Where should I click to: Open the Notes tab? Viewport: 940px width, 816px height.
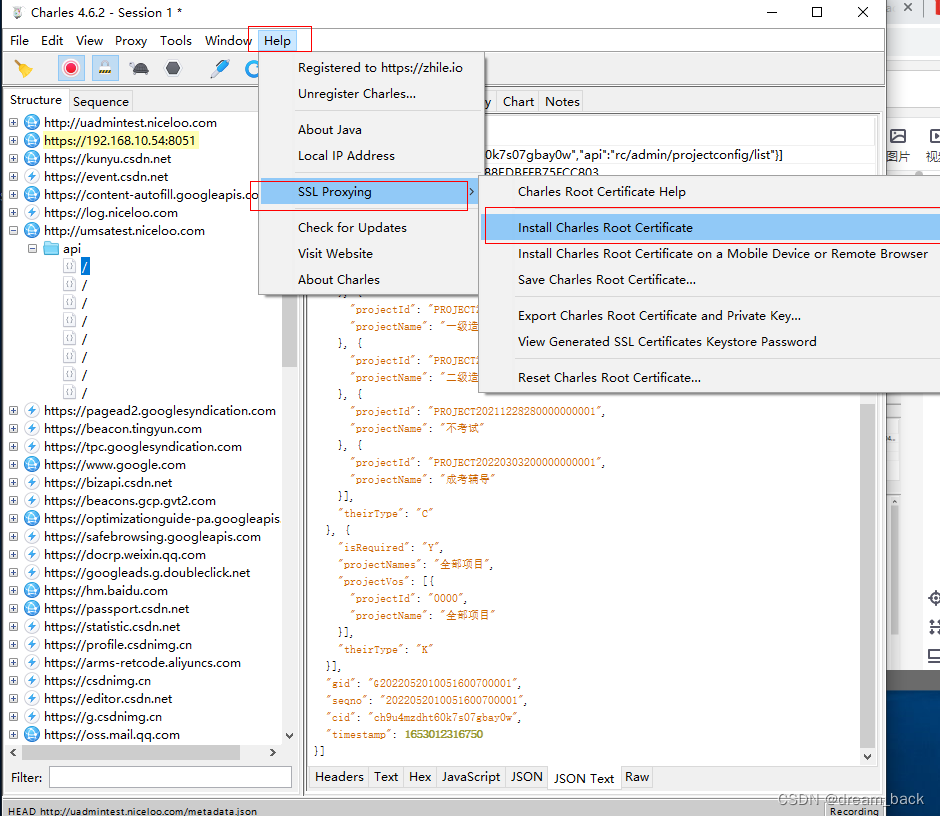[562, 101]
